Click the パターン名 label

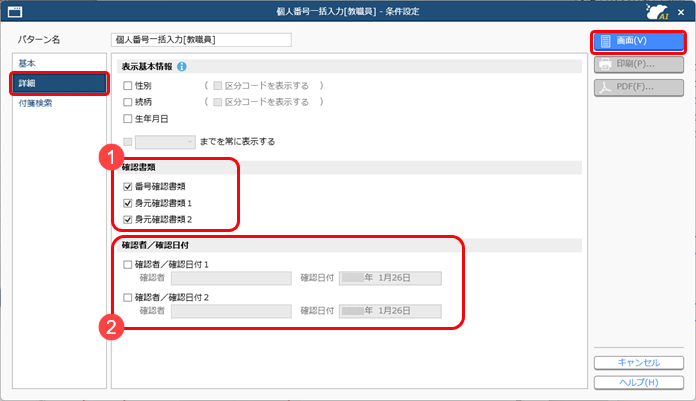[39, 40]
